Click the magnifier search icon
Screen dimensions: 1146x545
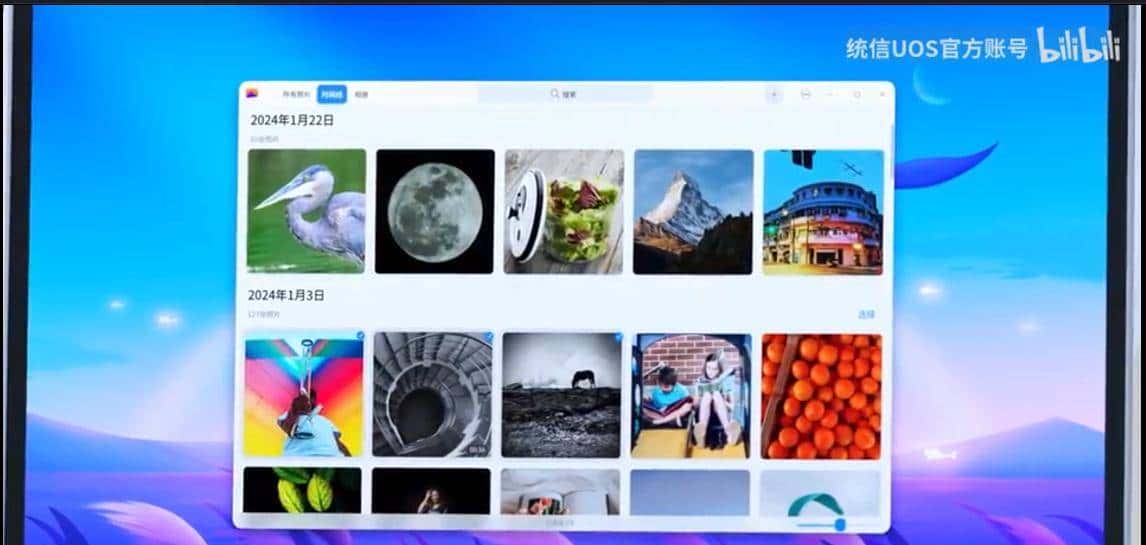point(555,94)
